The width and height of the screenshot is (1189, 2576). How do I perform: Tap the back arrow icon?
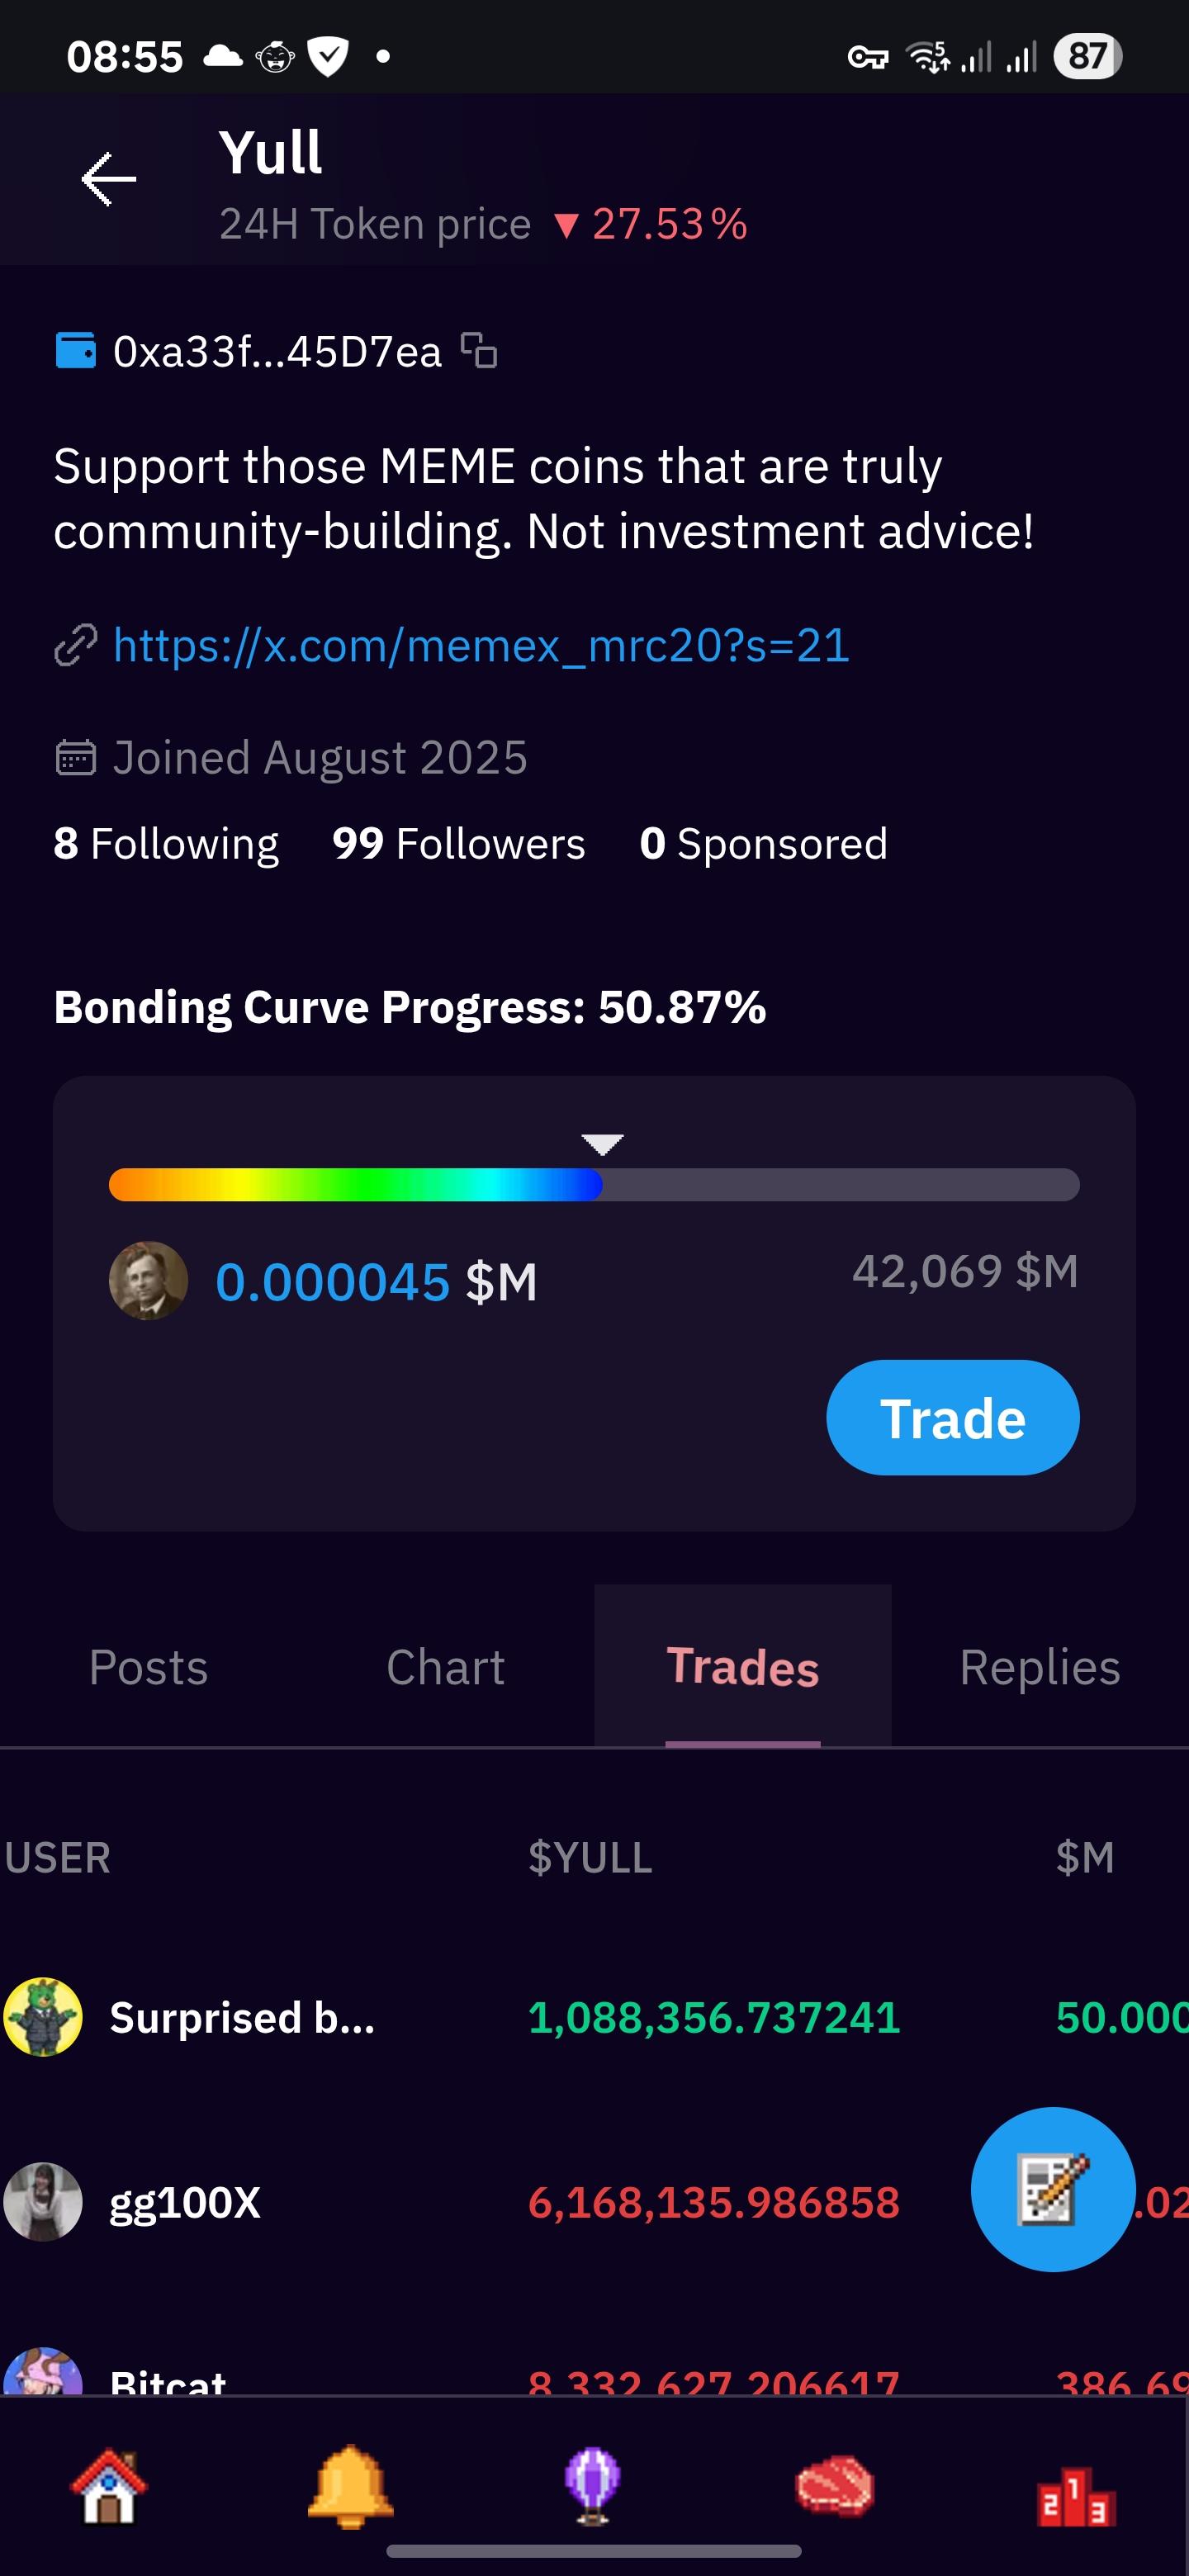pyautogui.click(x=108, y=179)
